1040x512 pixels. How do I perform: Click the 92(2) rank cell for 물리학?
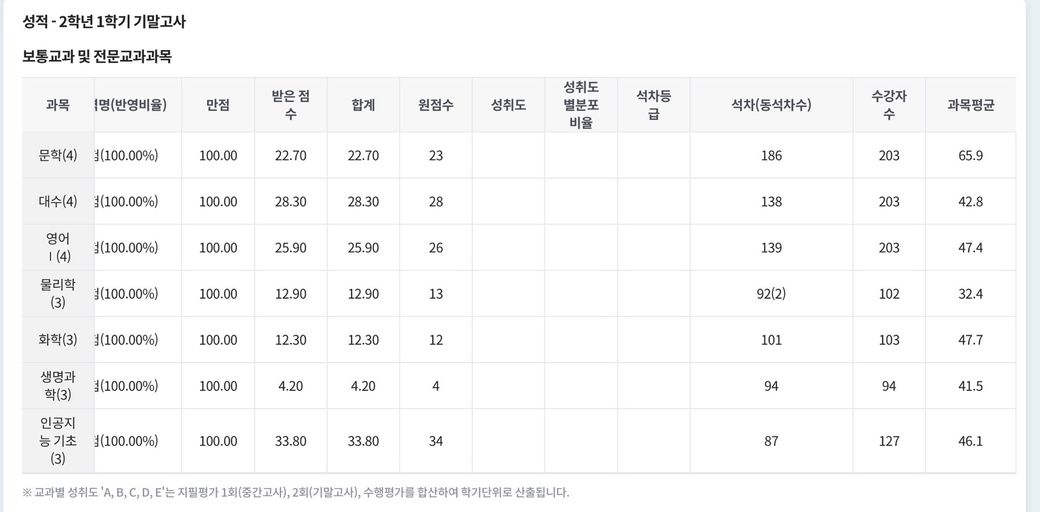pos(771,294)
